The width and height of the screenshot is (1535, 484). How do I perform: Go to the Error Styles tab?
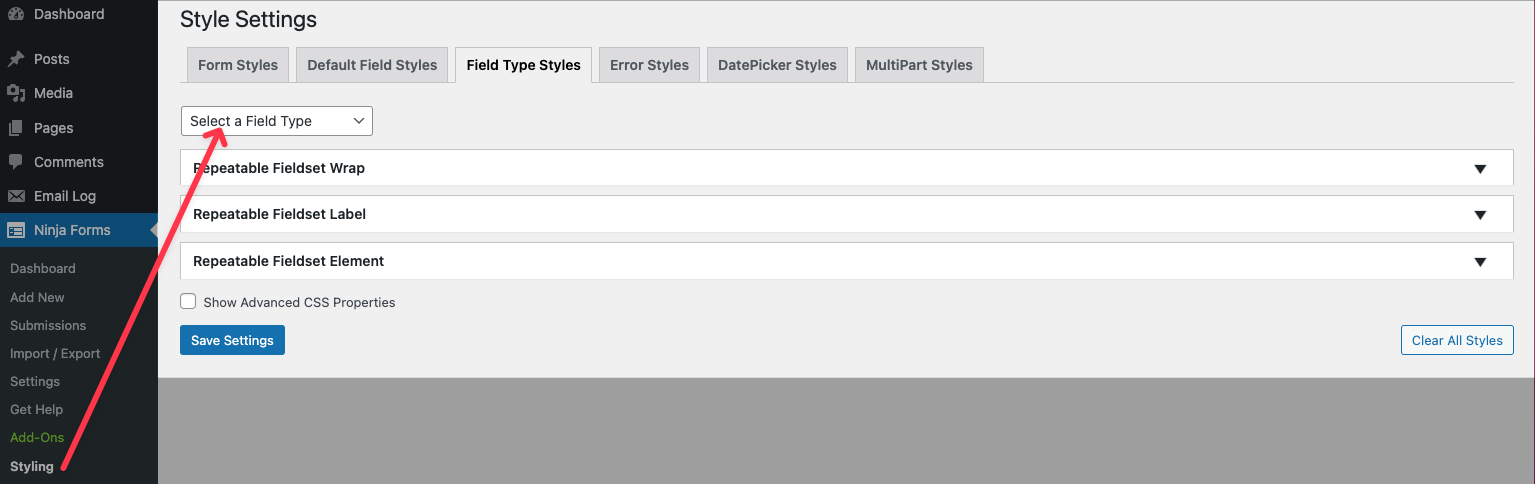649,65
